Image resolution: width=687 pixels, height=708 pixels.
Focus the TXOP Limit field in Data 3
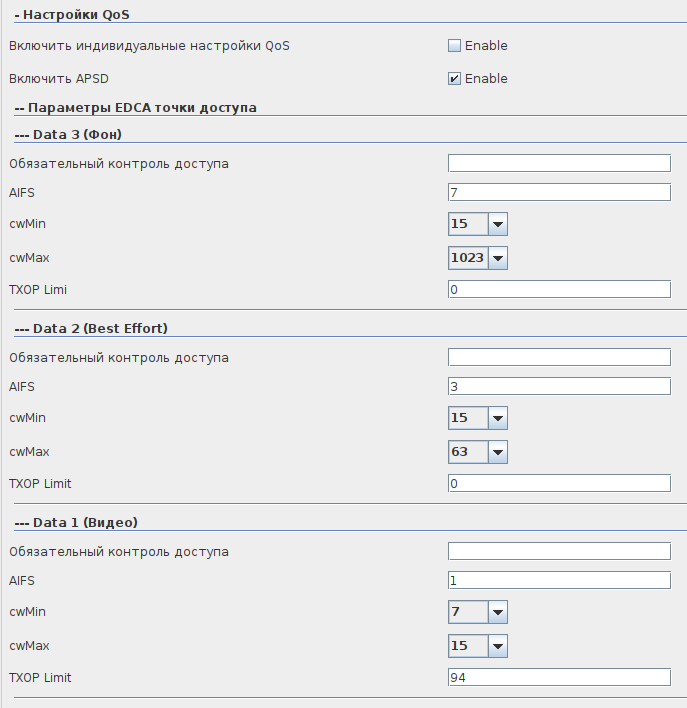559,289
